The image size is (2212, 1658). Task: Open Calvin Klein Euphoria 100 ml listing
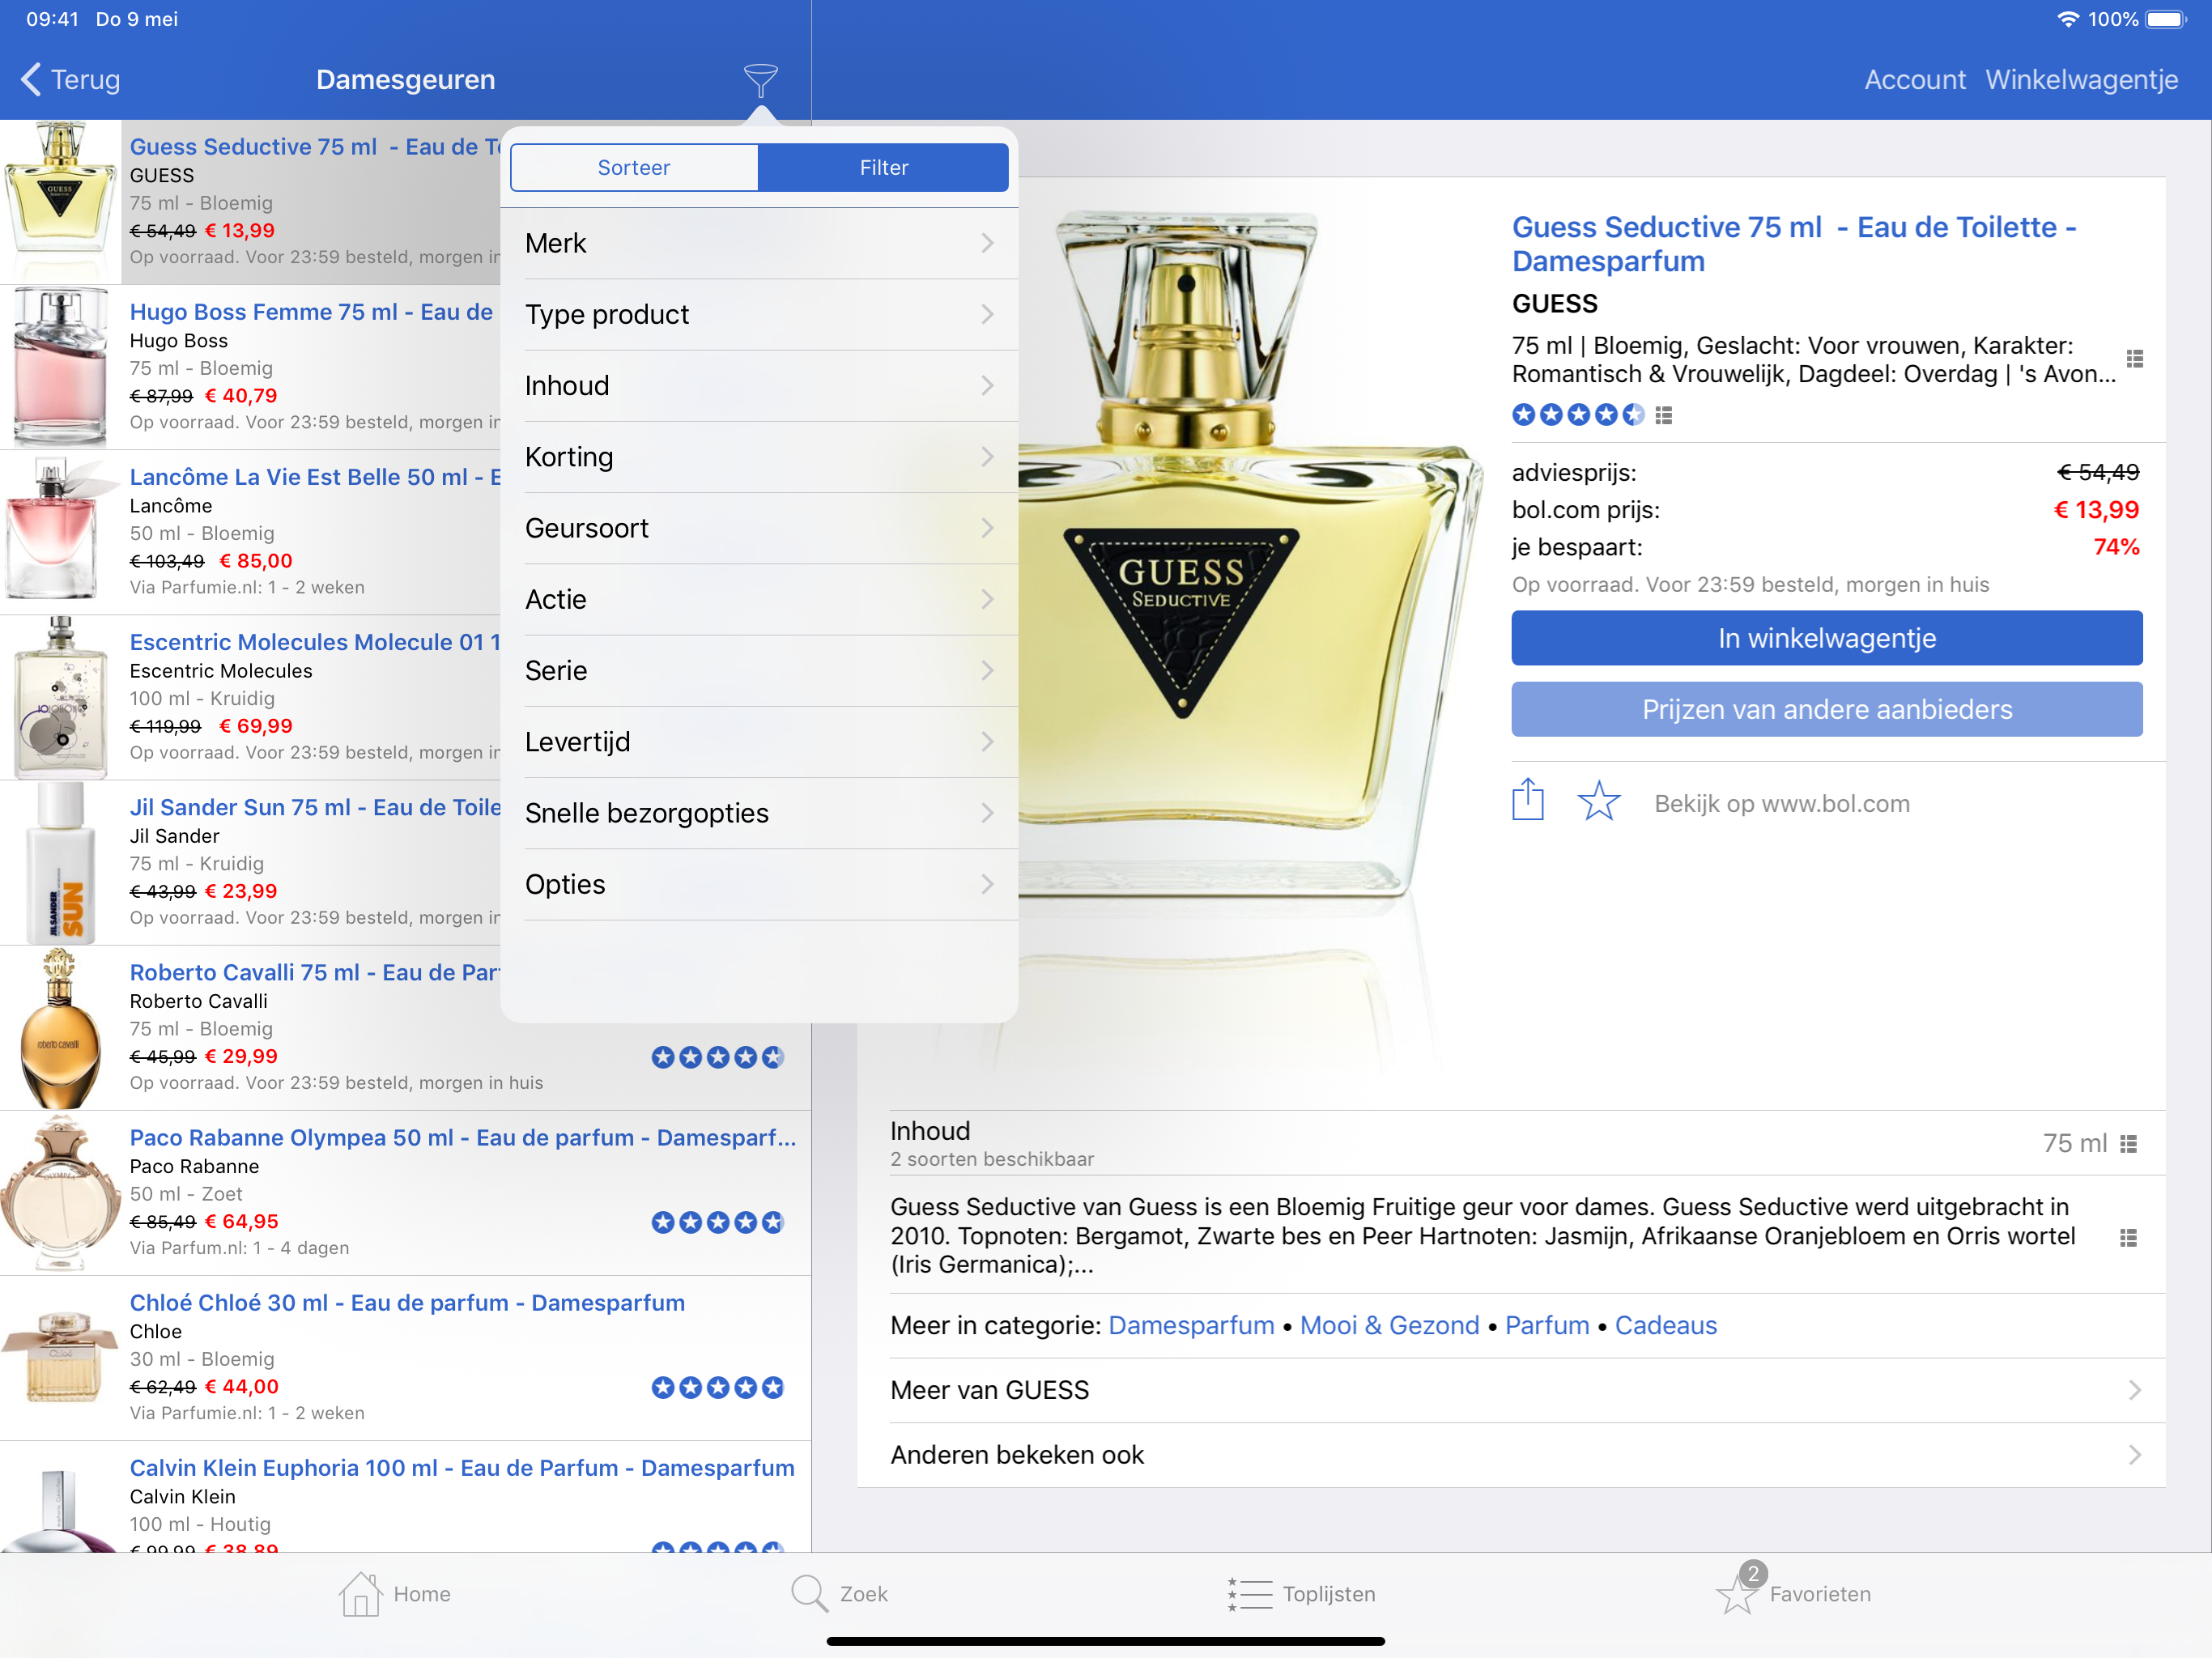pos(405,1497)
